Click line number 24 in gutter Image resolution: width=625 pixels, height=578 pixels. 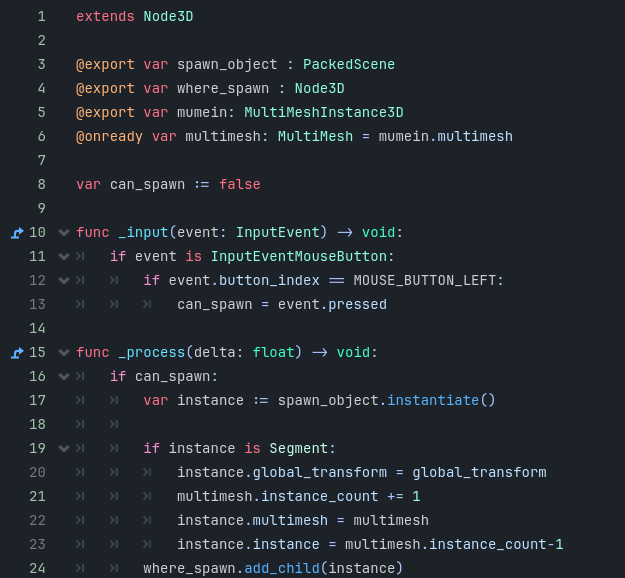tap(37, 568)
